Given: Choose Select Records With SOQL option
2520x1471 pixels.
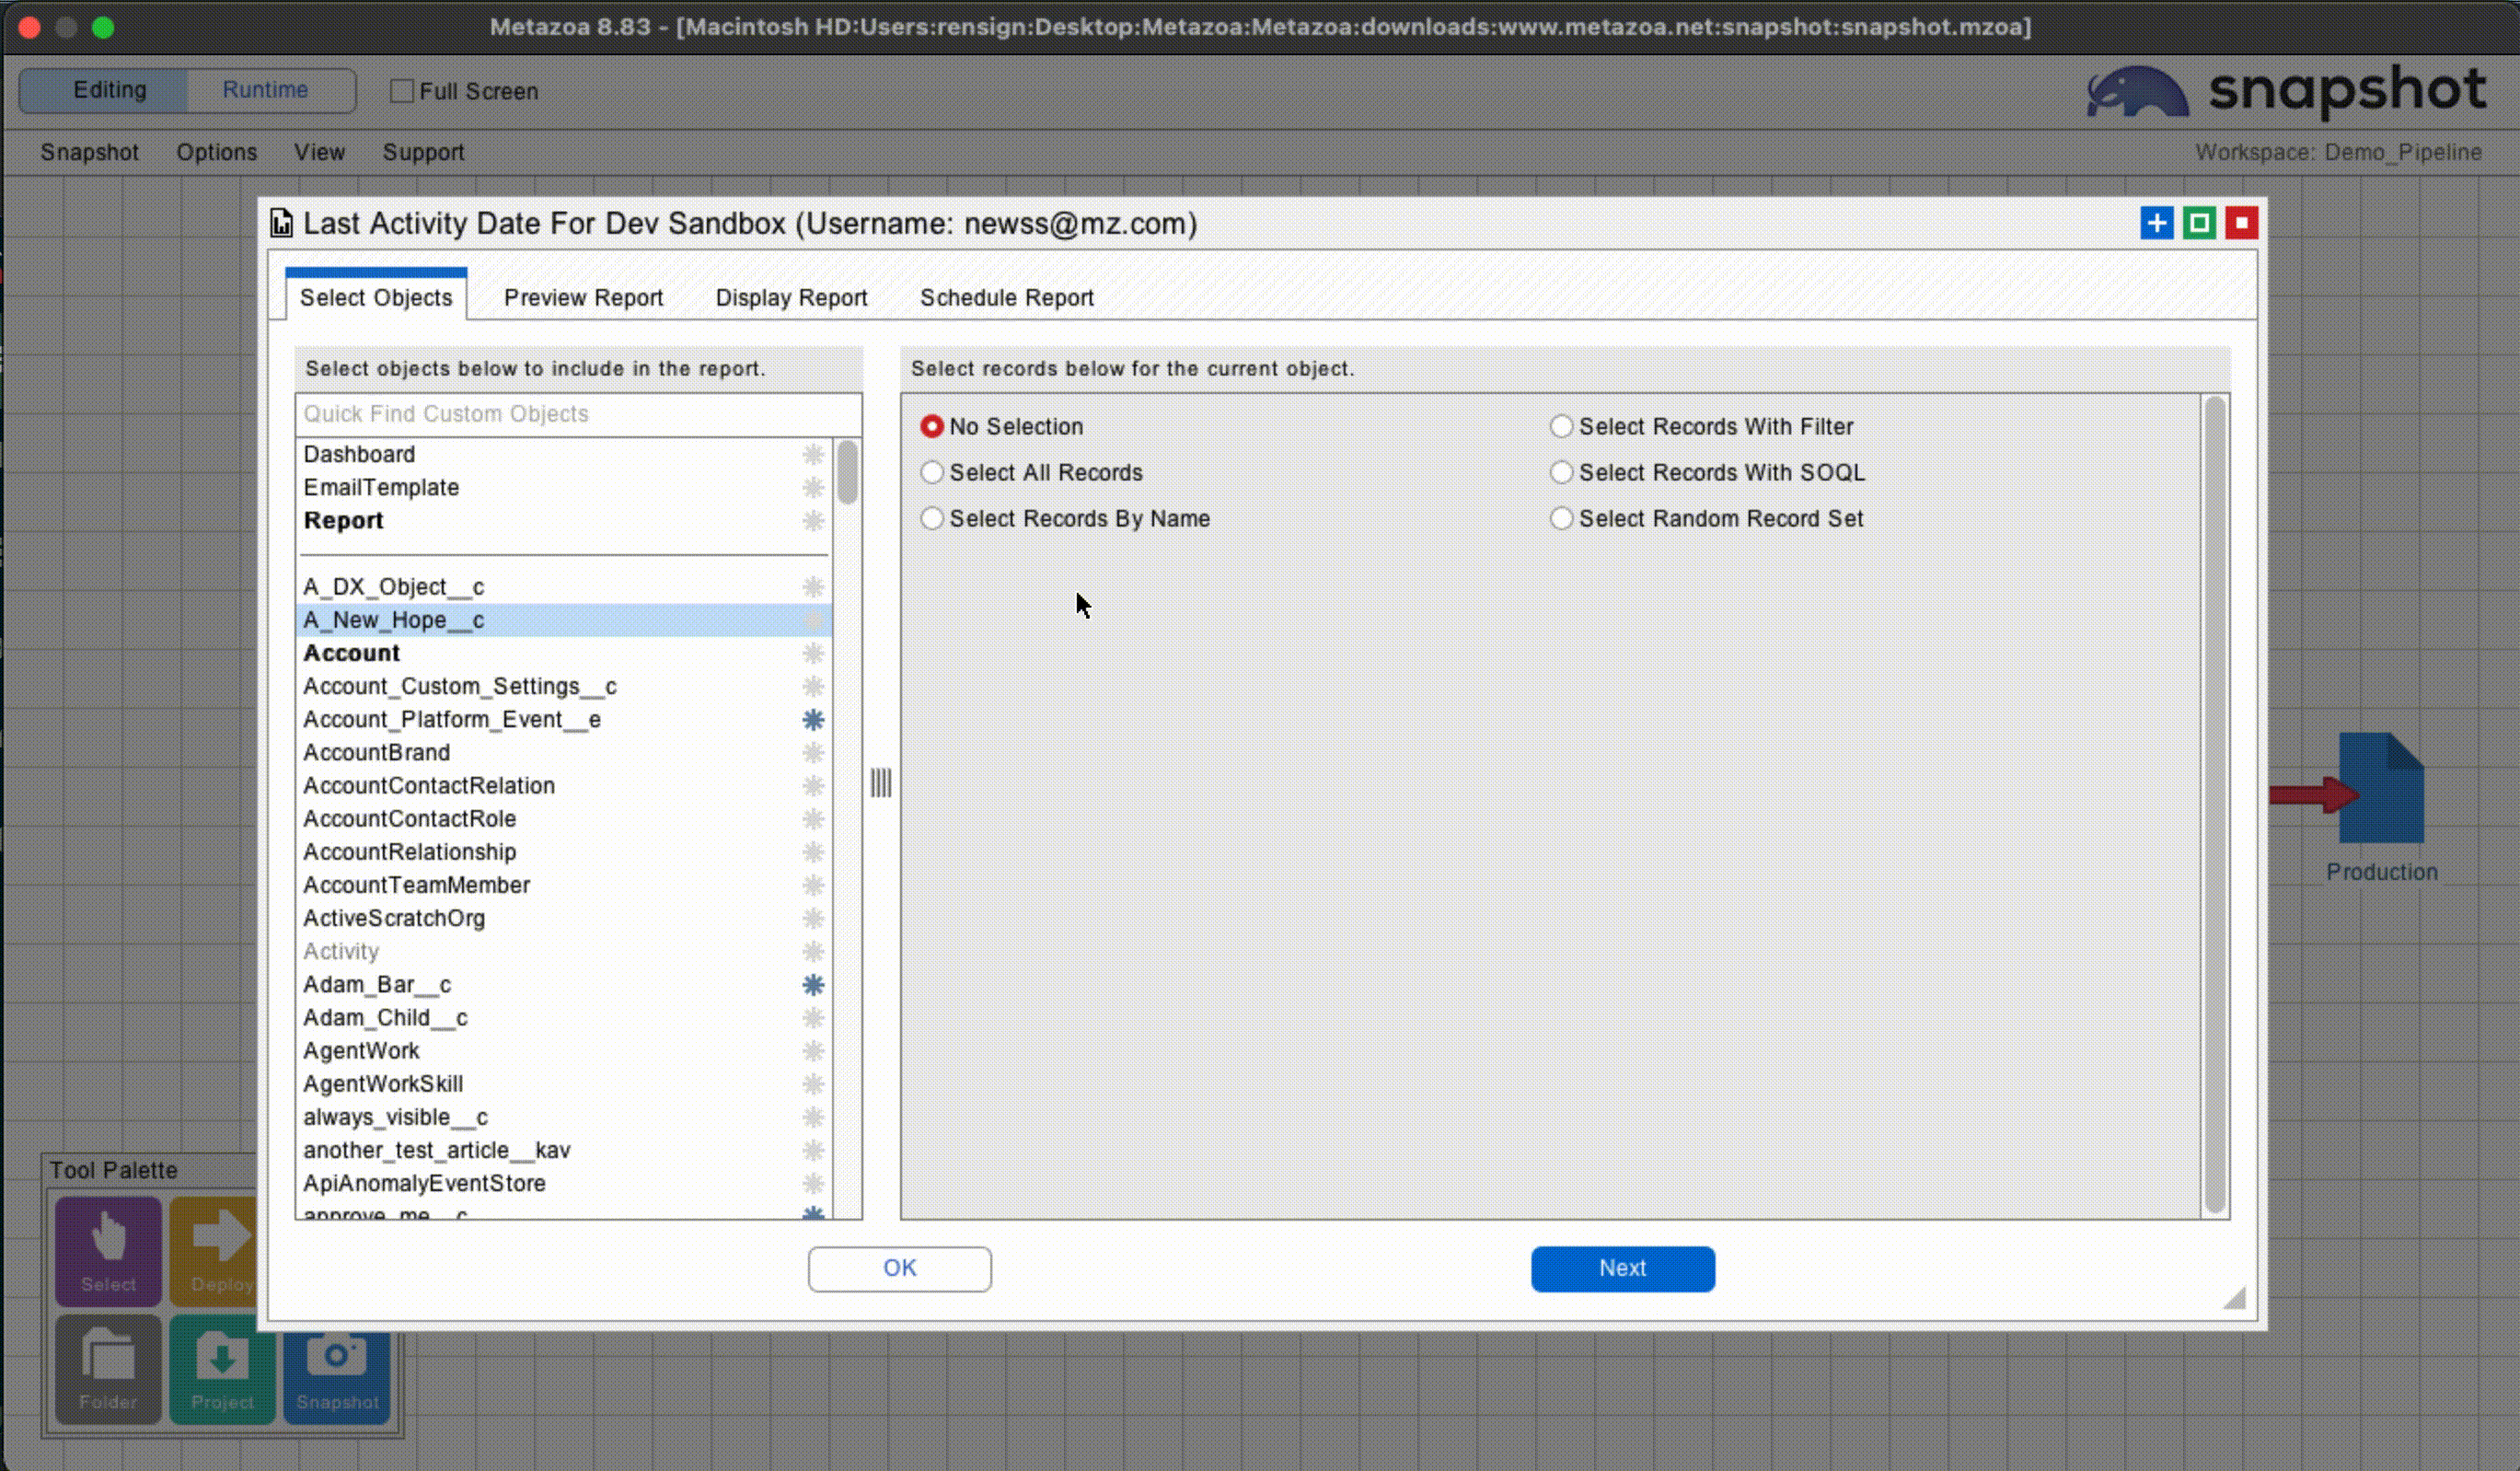Looking at the screenshot, I should pos(1561,473).
